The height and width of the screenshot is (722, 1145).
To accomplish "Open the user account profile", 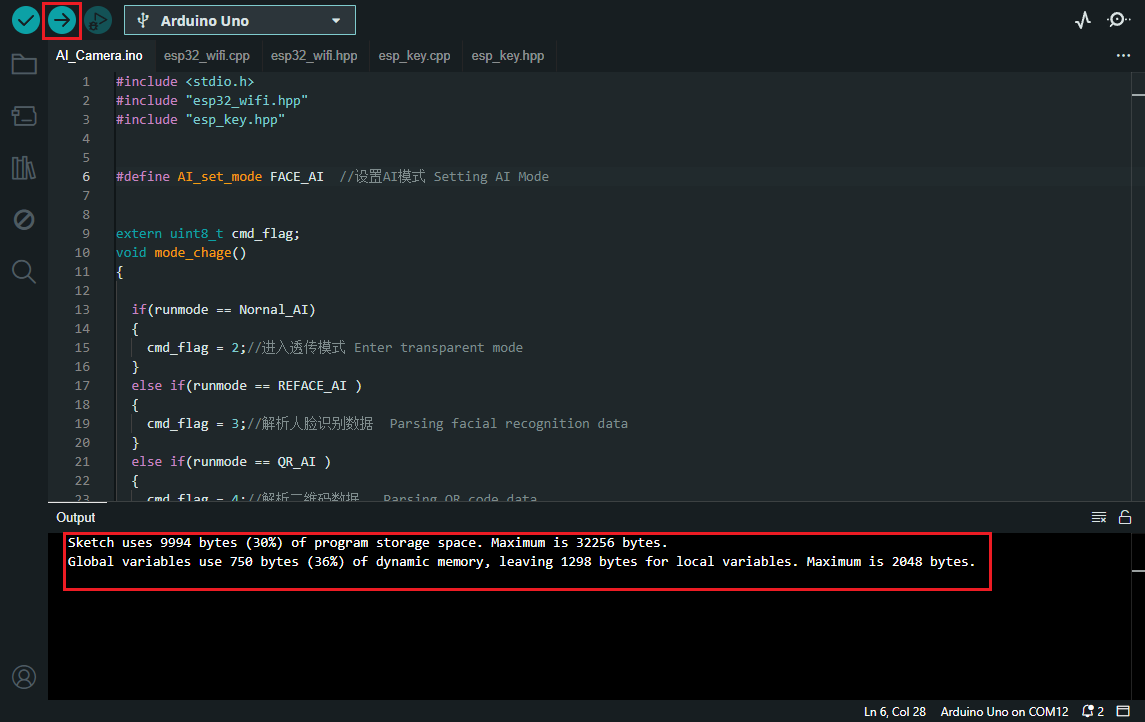I will 24,677.
